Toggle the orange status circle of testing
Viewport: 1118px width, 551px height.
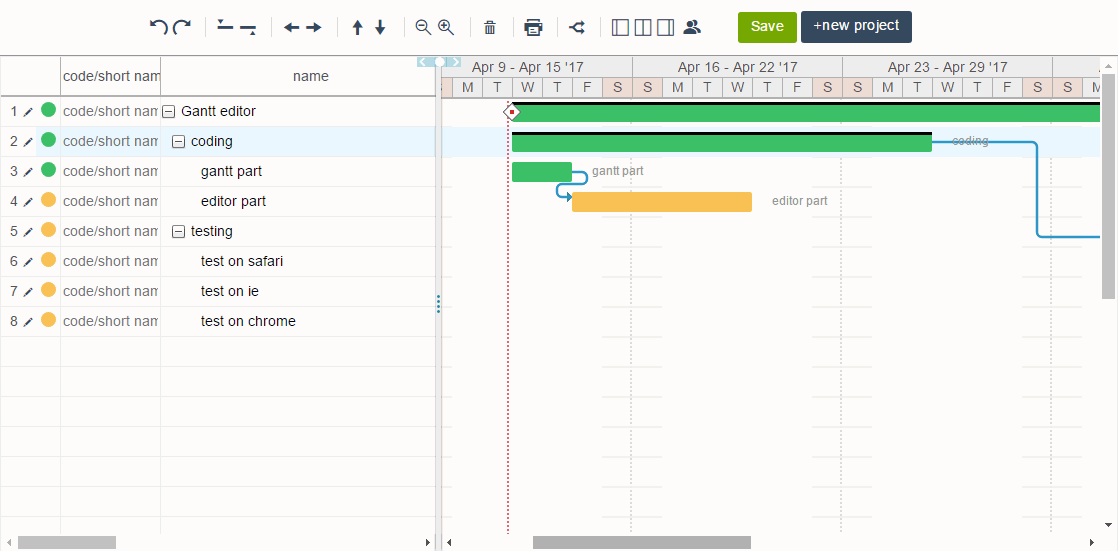pos(48,230)
